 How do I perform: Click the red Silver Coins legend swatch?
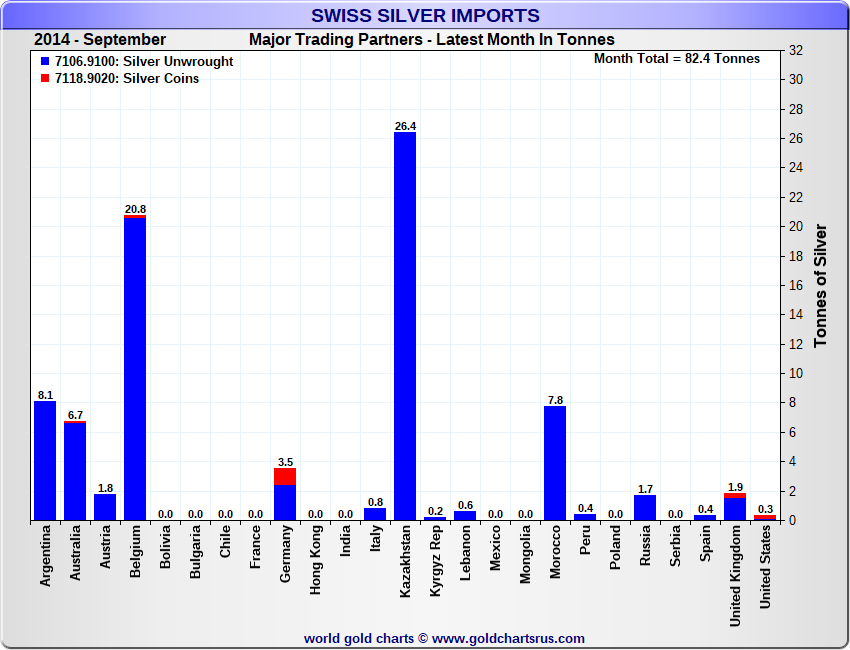click(x=44, y=79)
